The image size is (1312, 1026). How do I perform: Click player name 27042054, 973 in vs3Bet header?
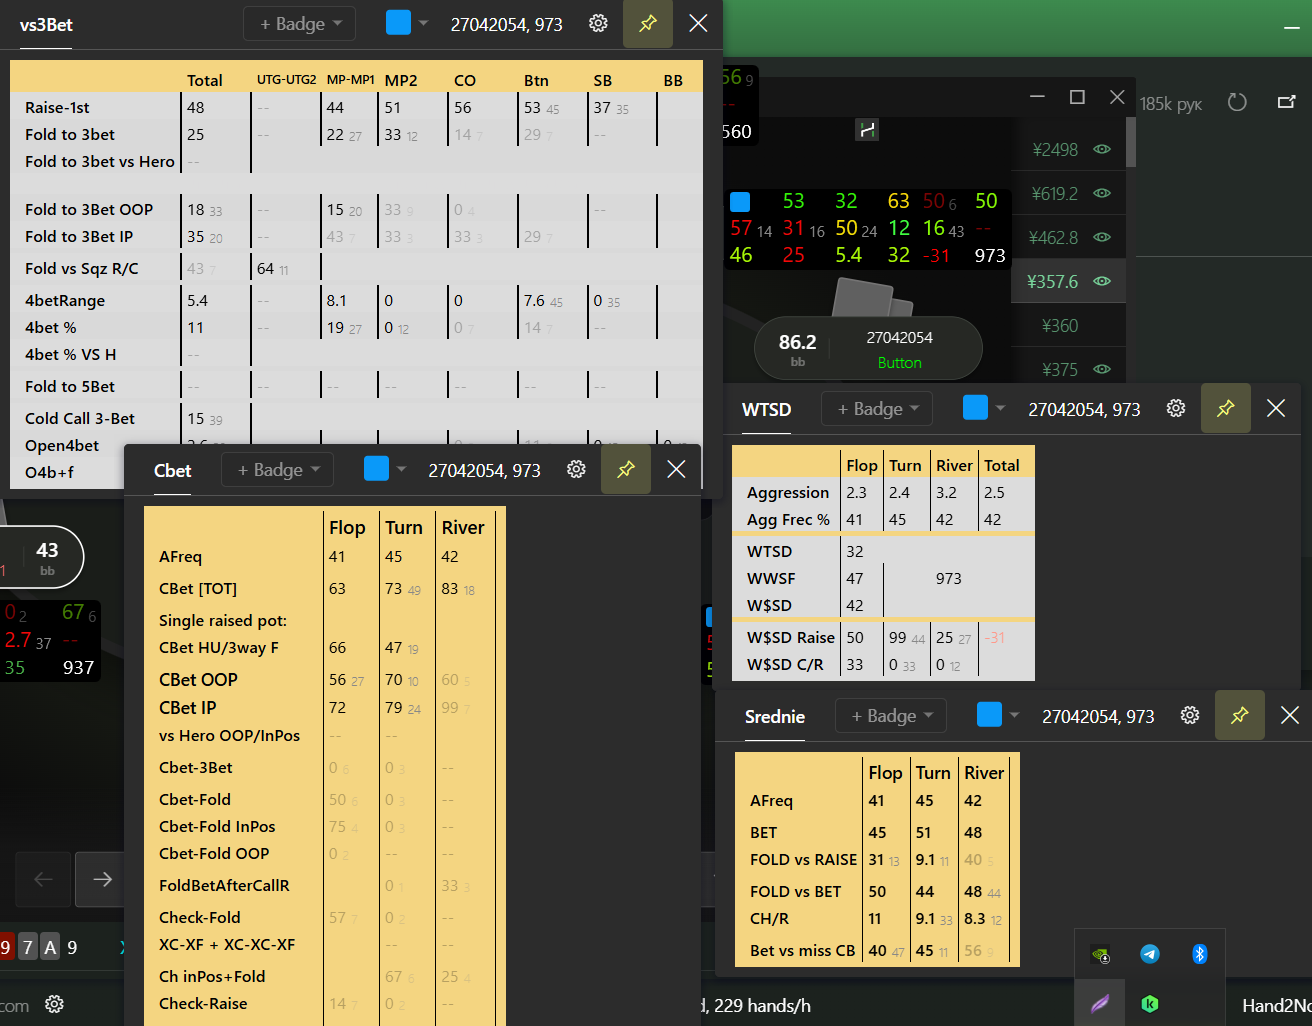click(x=506, y=25)
